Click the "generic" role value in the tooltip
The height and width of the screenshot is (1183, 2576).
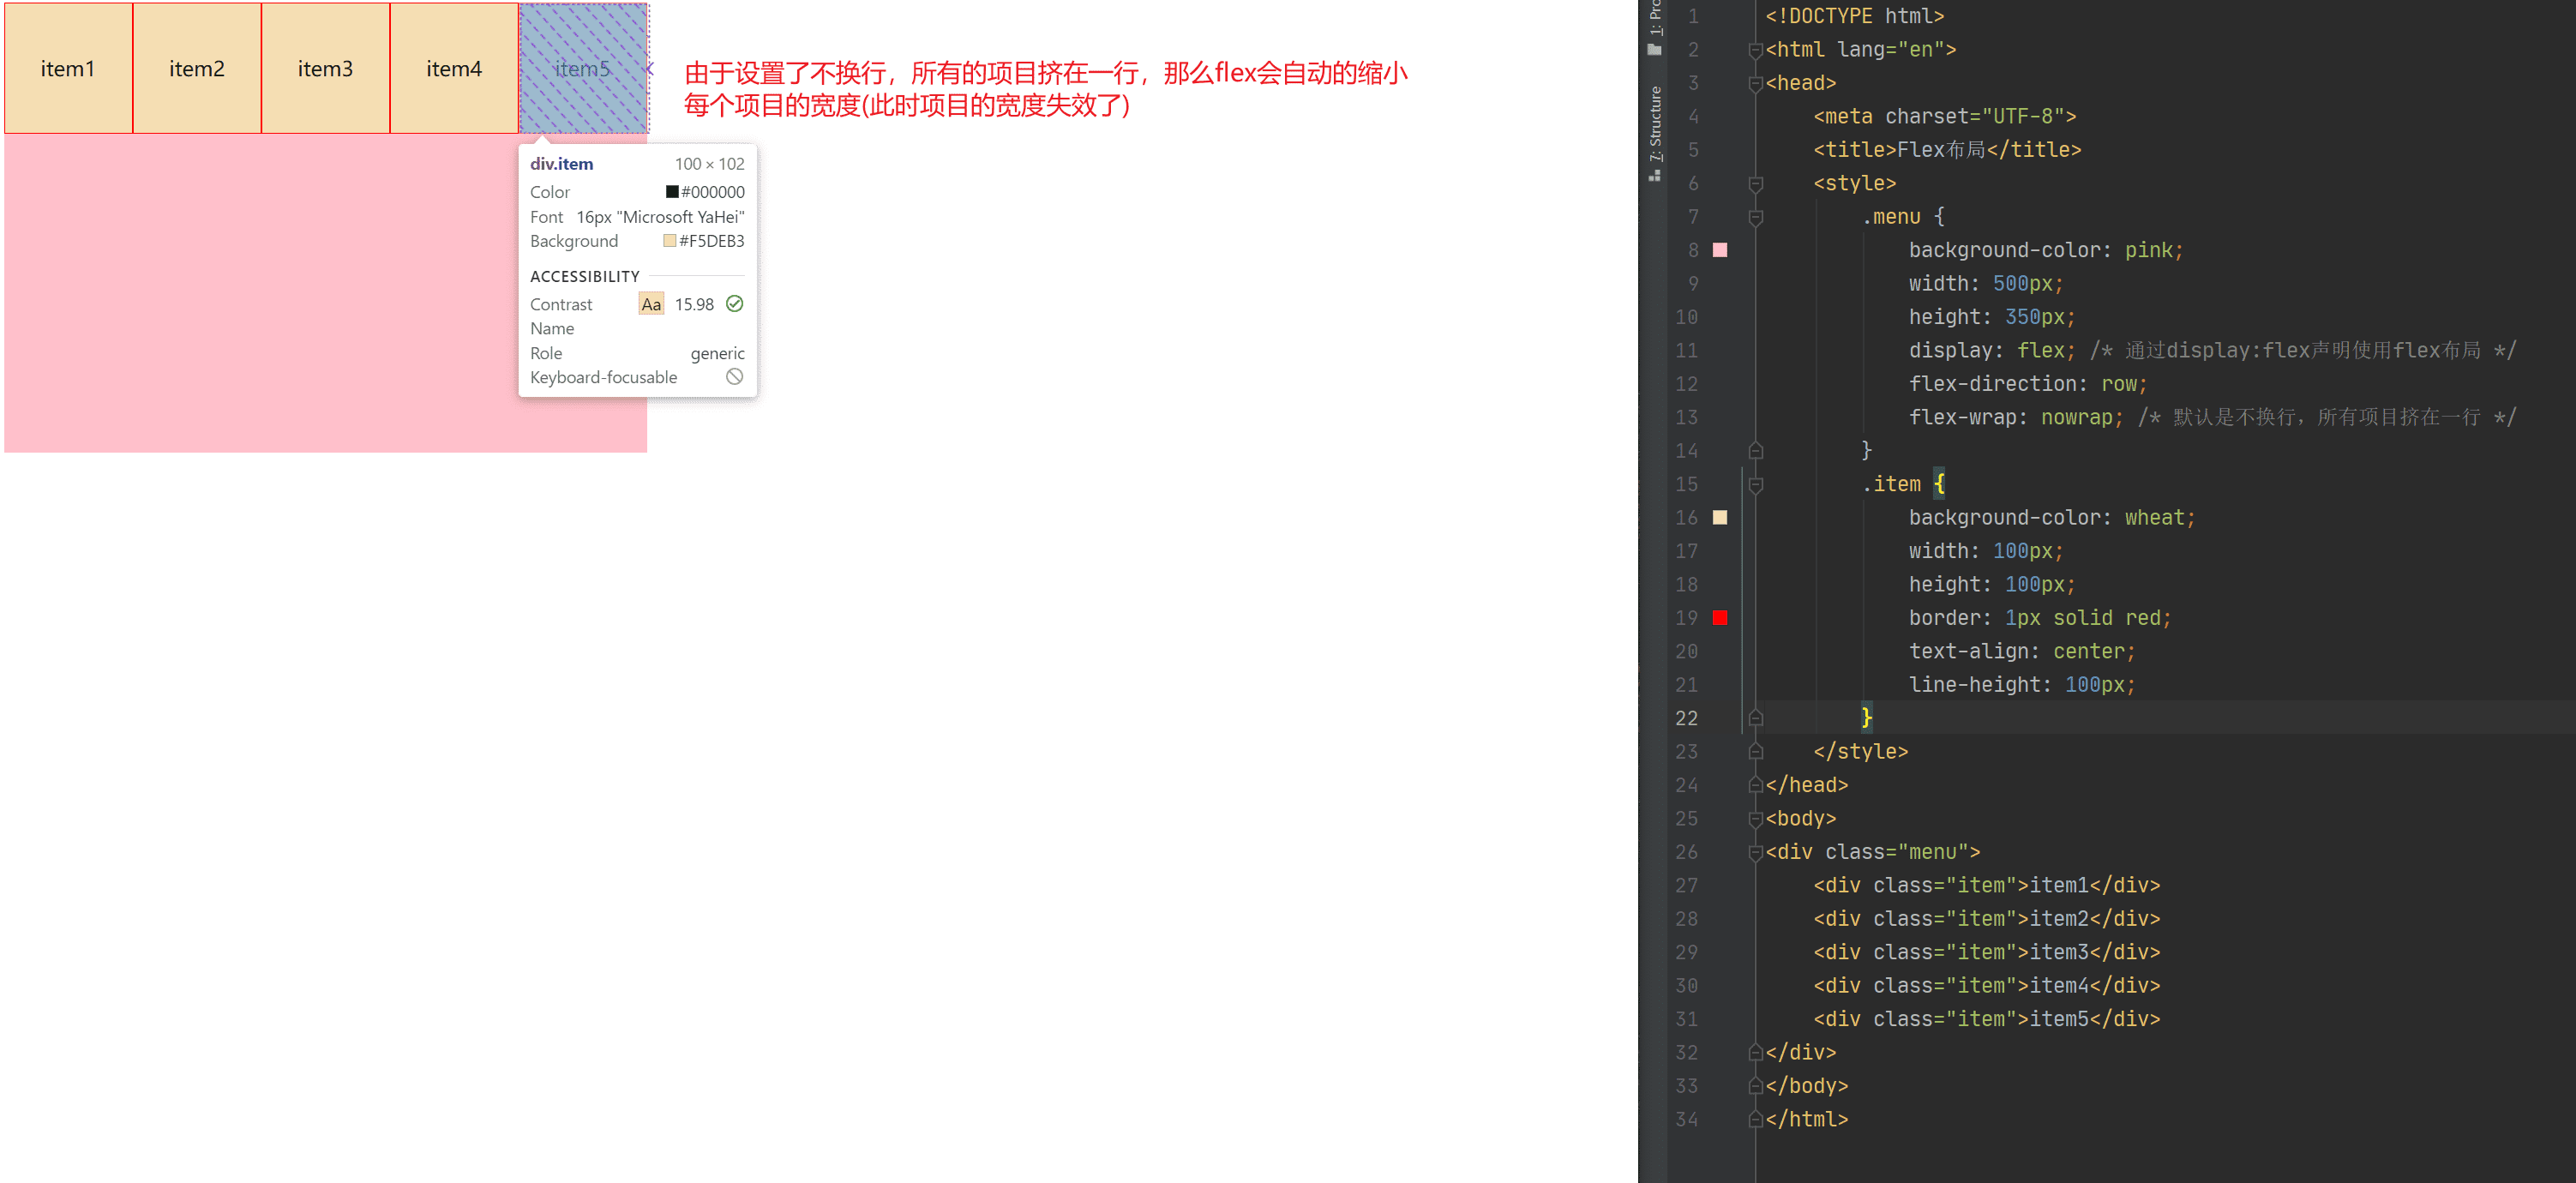(x=717, y=353)
